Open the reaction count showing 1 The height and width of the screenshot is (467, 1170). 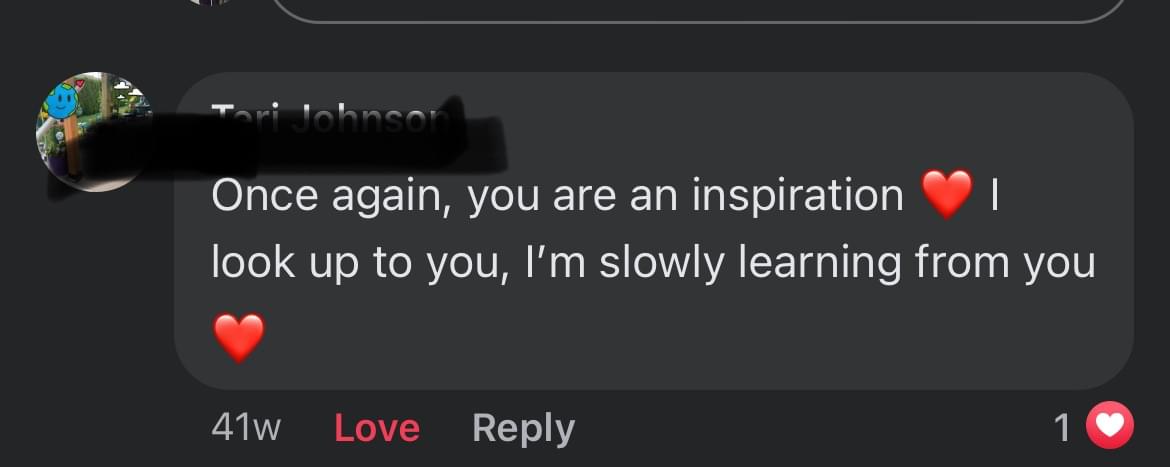click(x=1062, y=428)
